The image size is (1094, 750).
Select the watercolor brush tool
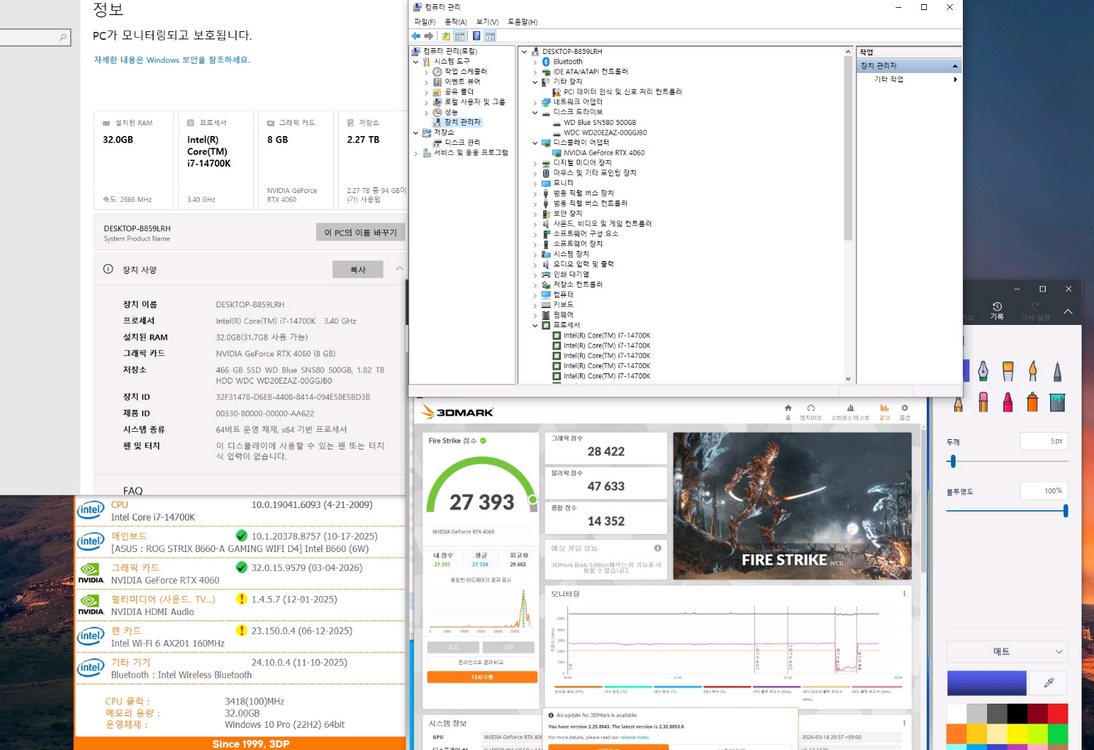click(x=1032, y=371)
